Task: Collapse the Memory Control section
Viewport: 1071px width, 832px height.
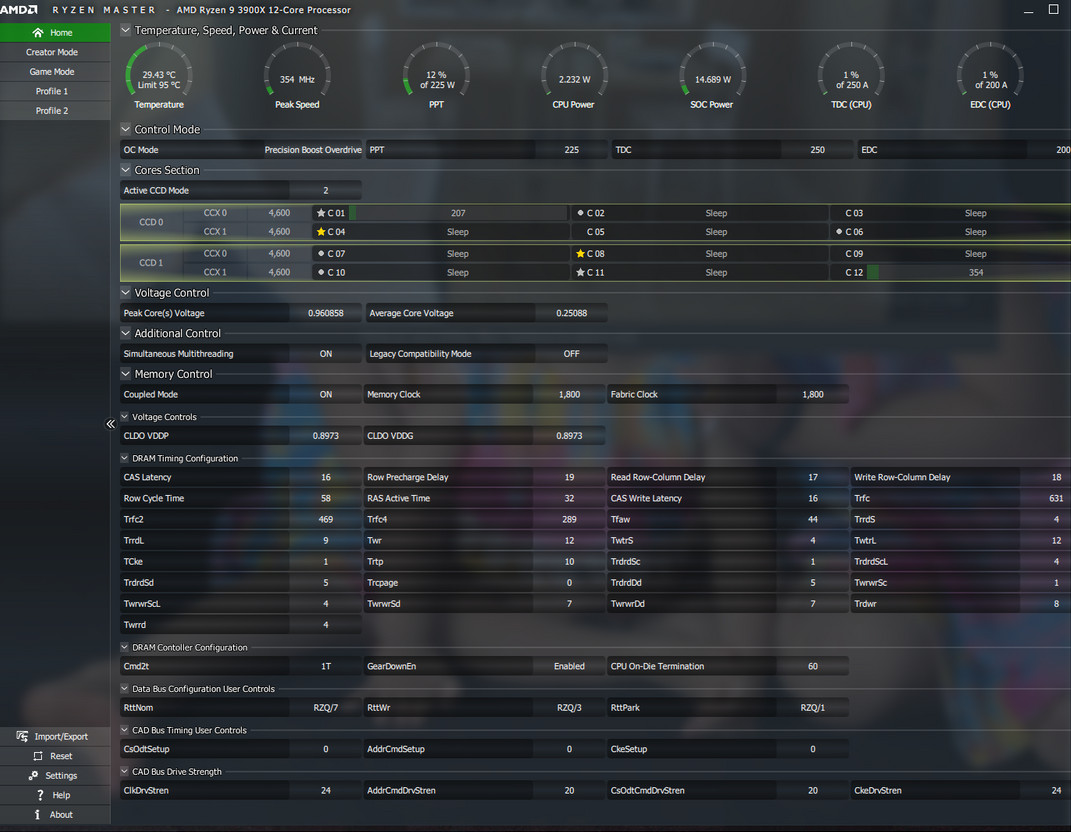Action: tap(126, 374)
